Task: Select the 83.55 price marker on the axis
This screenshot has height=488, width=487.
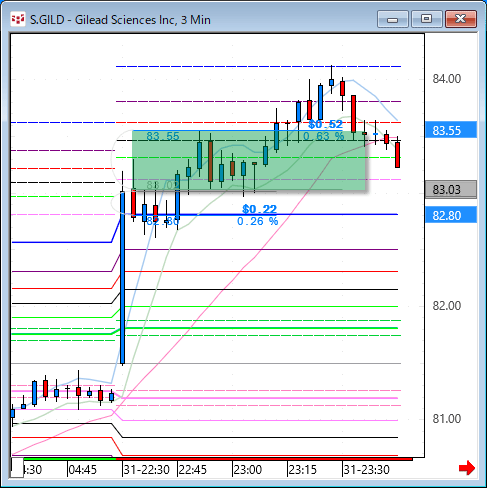Action: [451, 130]
